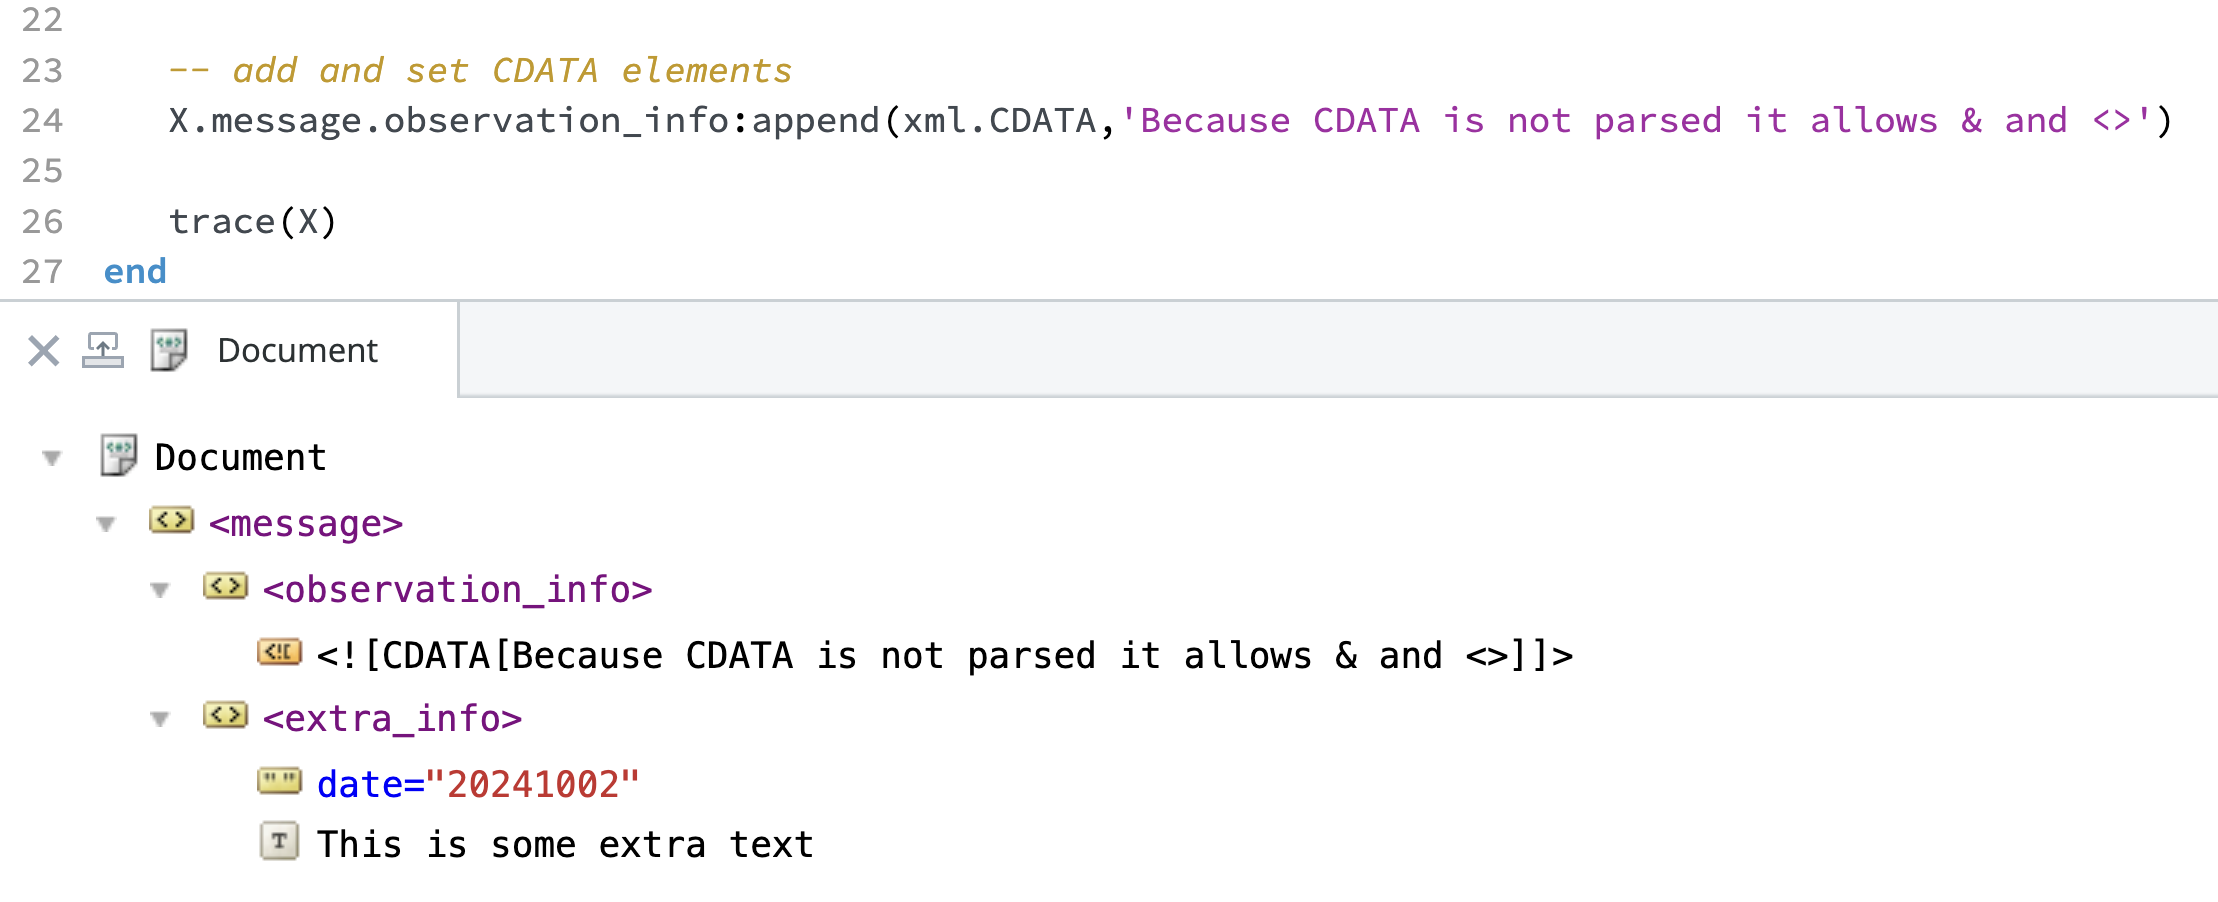Click line number 24 in gutter
Screen dimensions: 2218x902
(42, 121)
